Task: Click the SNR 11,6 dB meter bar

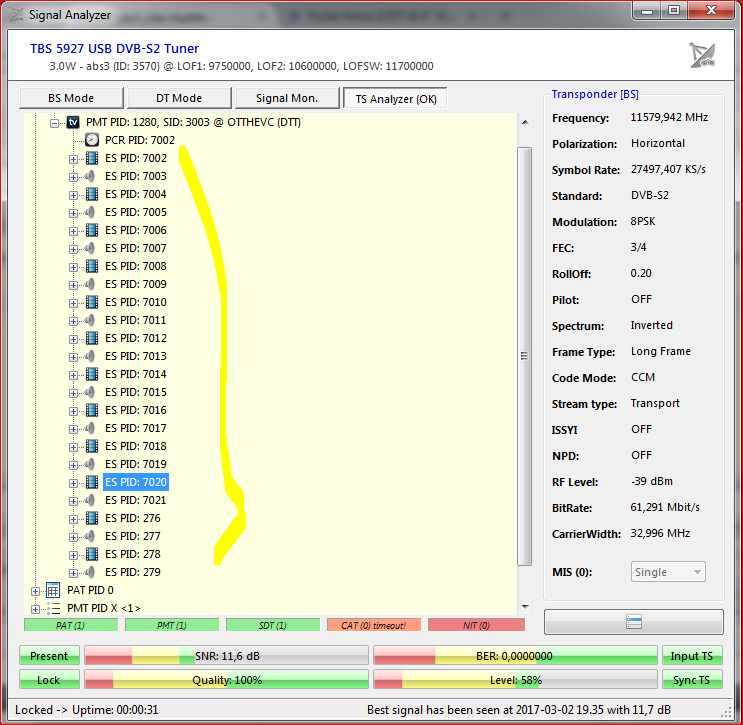Action: (226, 656)
